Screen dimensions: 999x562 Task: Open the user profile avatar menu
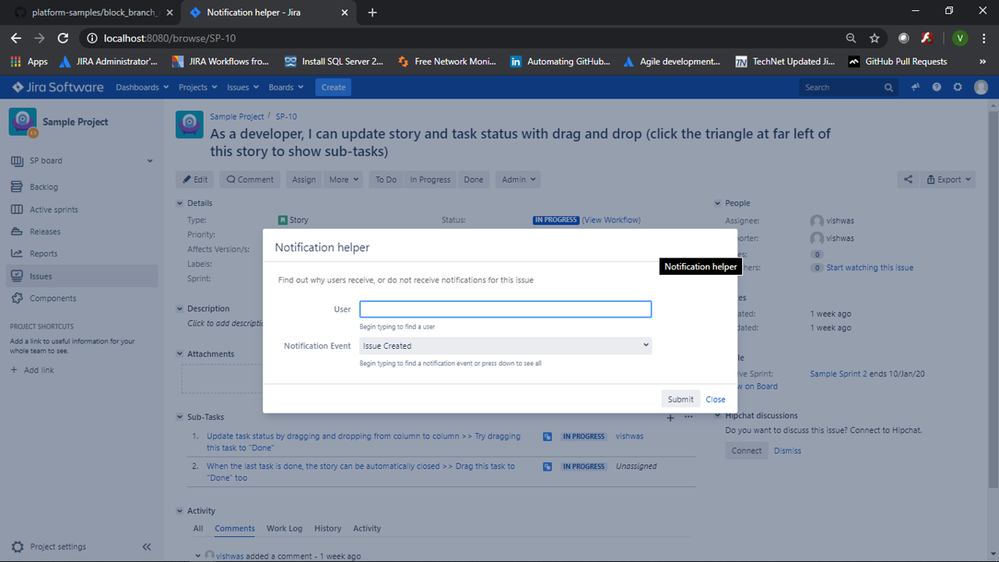981,87
